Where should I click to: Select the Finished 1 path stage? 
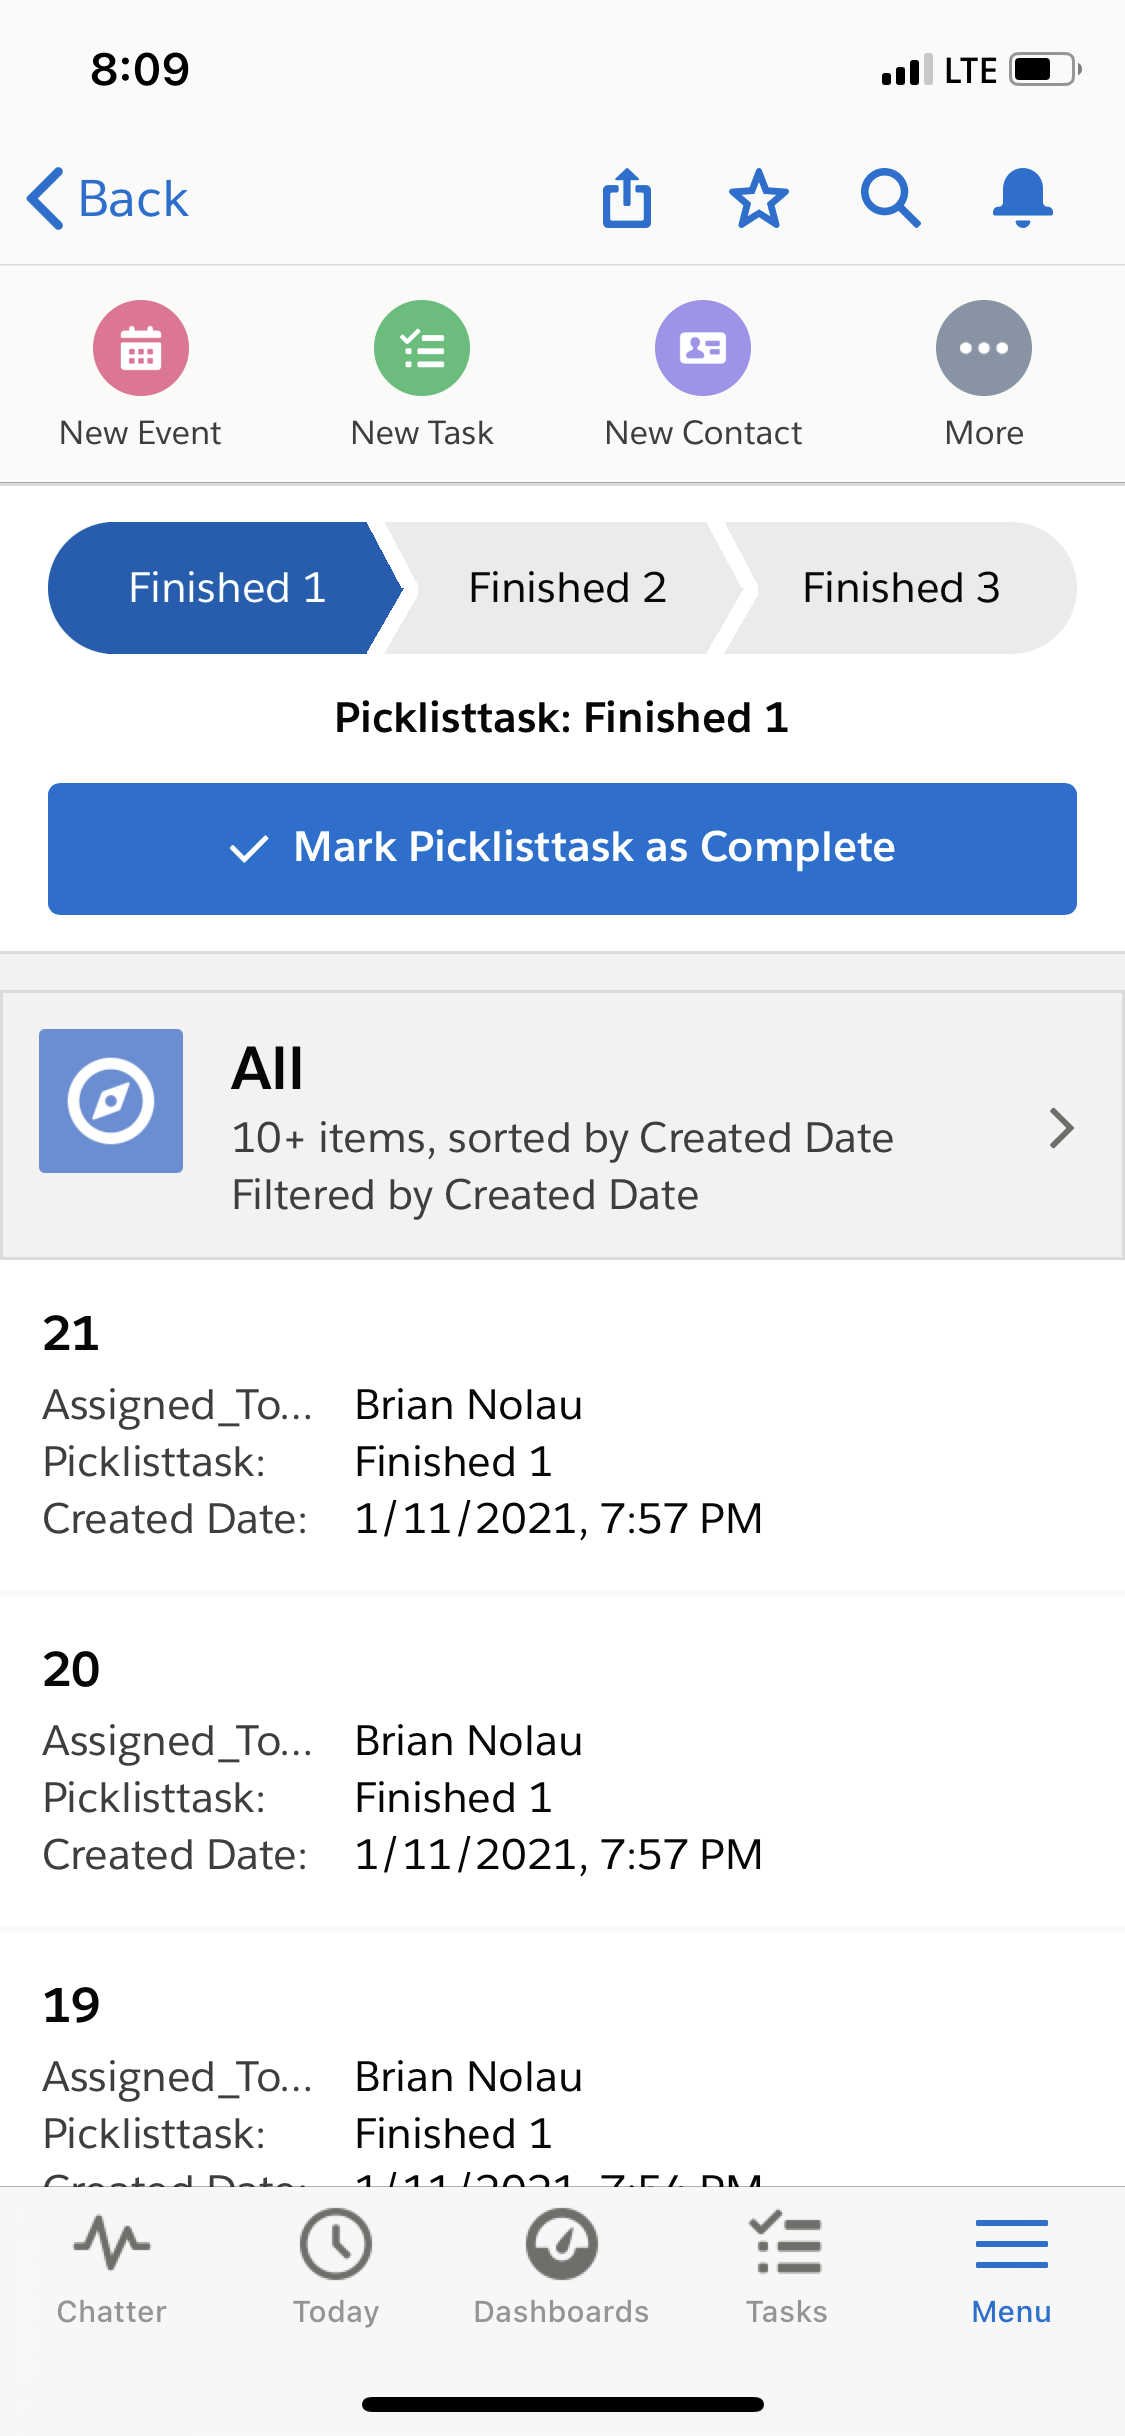[x=226, y=588]
